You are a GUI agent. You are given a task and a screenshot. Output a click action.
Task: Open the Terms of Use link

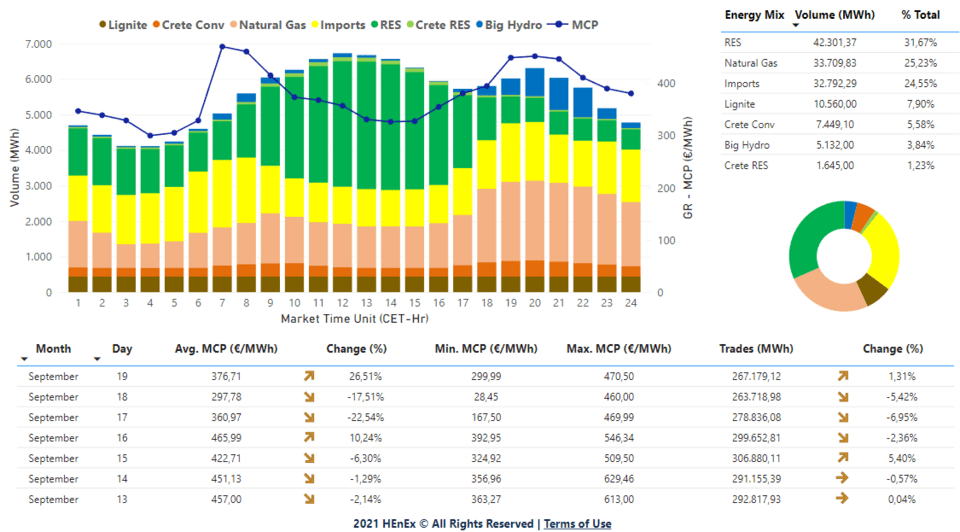click(x=577, y=524)
